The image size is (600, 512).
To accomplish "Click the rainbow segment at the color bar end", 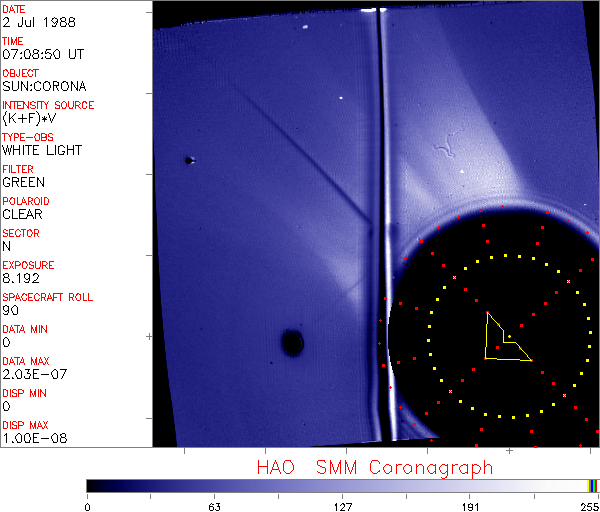I will point(594,485).
